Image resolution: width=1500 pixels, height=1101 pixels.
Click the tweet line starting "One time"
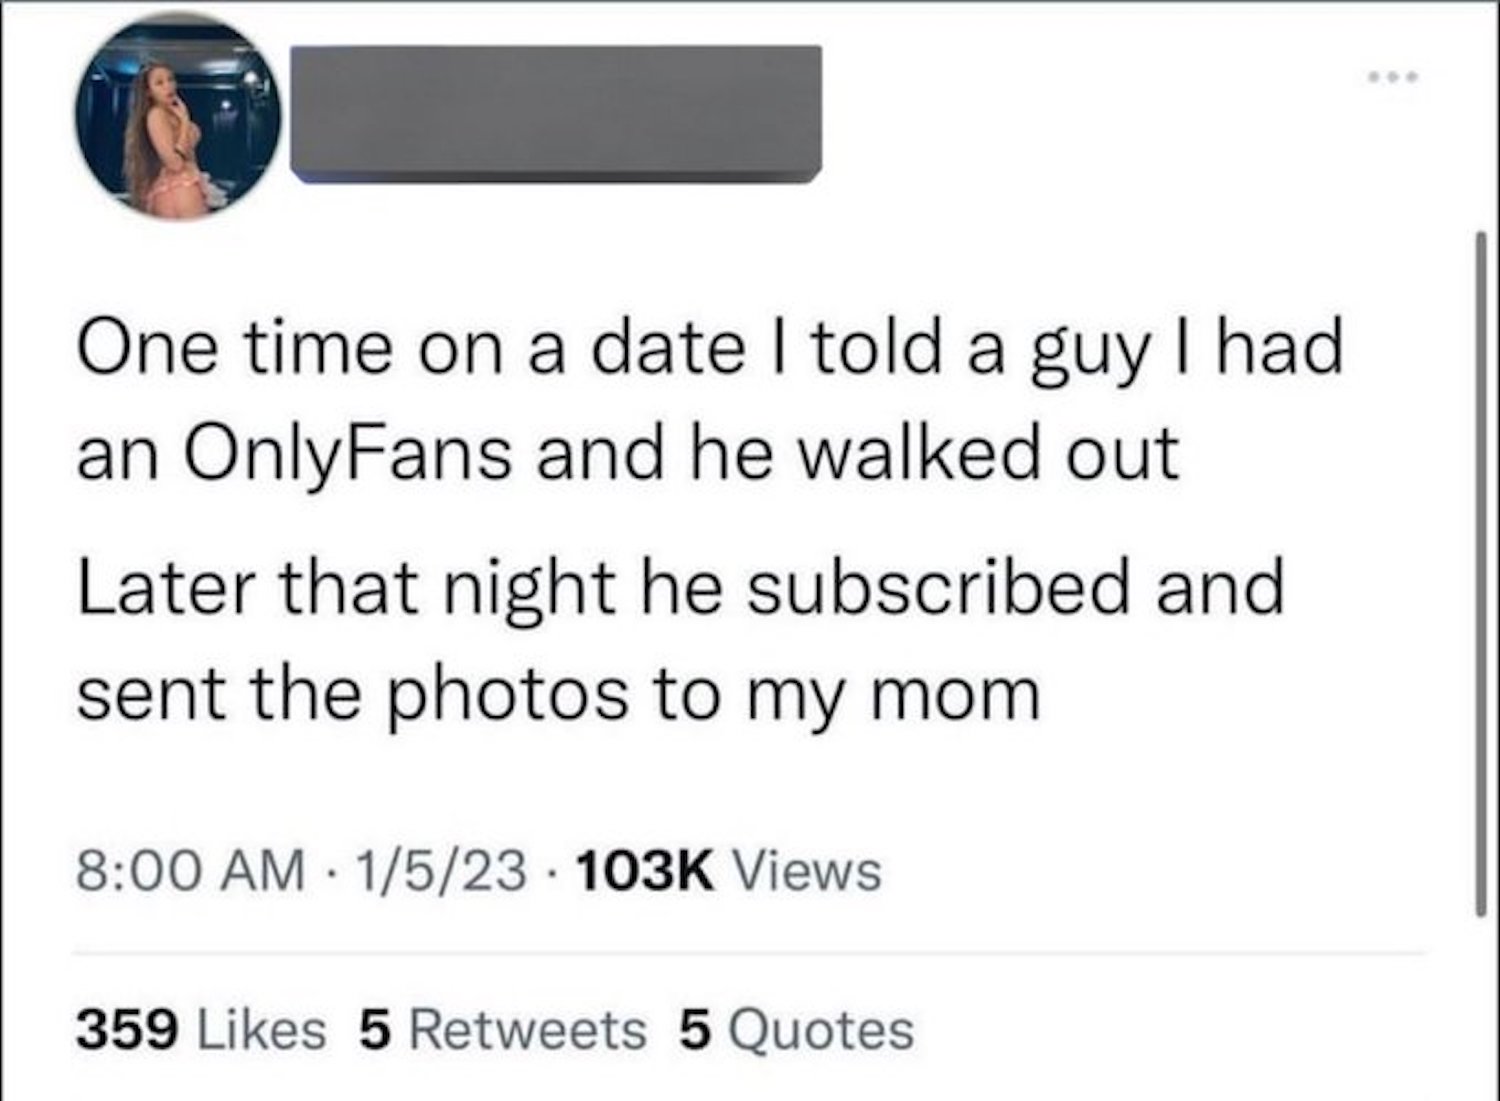pyautogui.click(x=708, y=350)
